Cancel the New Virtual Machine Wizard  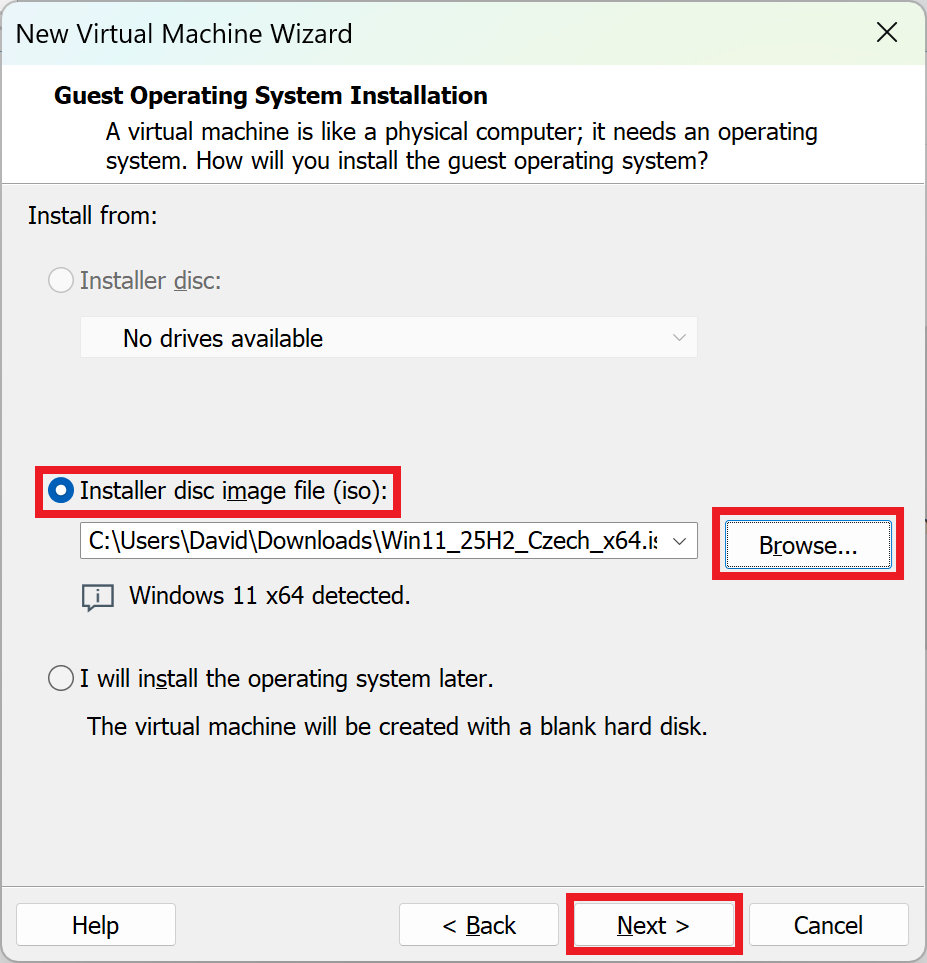click(828, 924)
